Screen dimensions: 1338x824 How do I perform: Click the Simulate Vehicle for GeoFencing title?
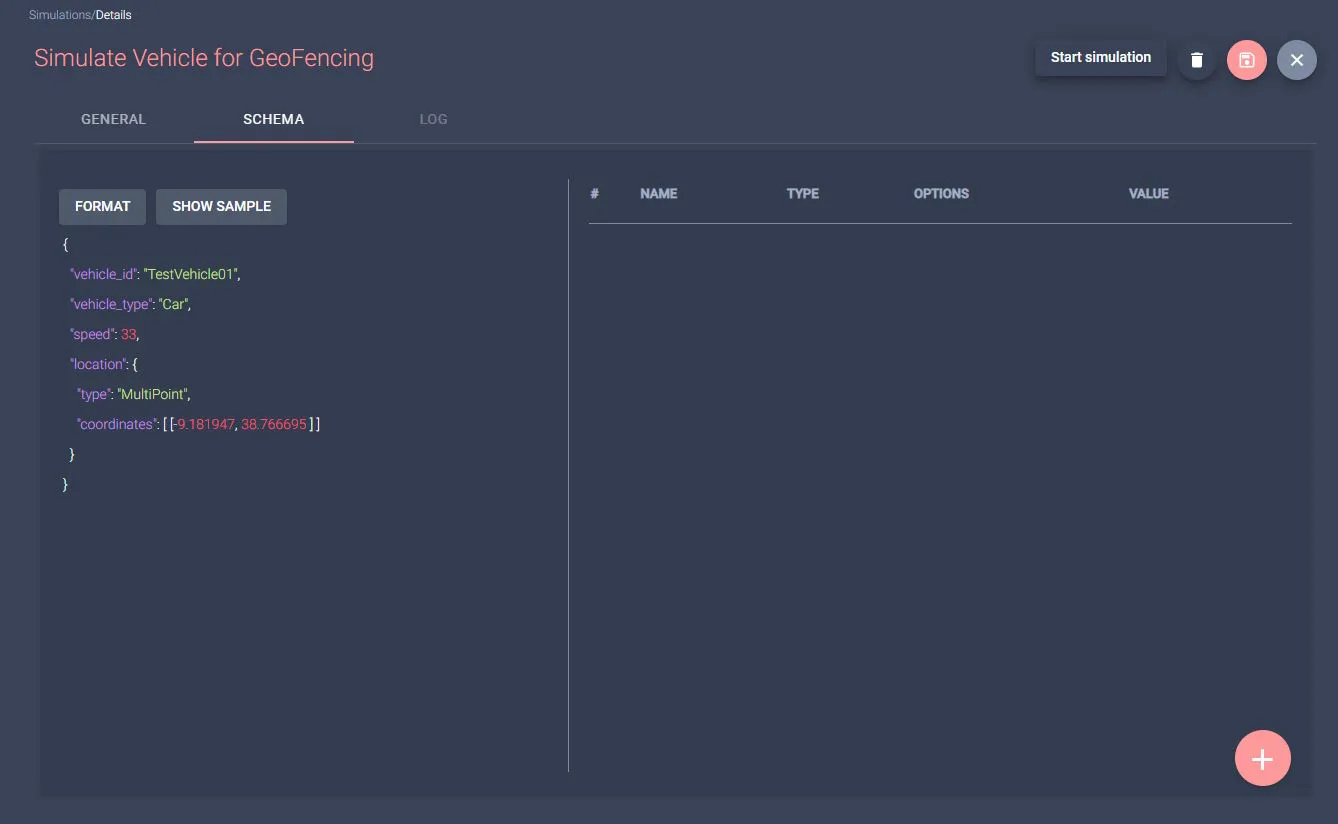tap(204, 58)
